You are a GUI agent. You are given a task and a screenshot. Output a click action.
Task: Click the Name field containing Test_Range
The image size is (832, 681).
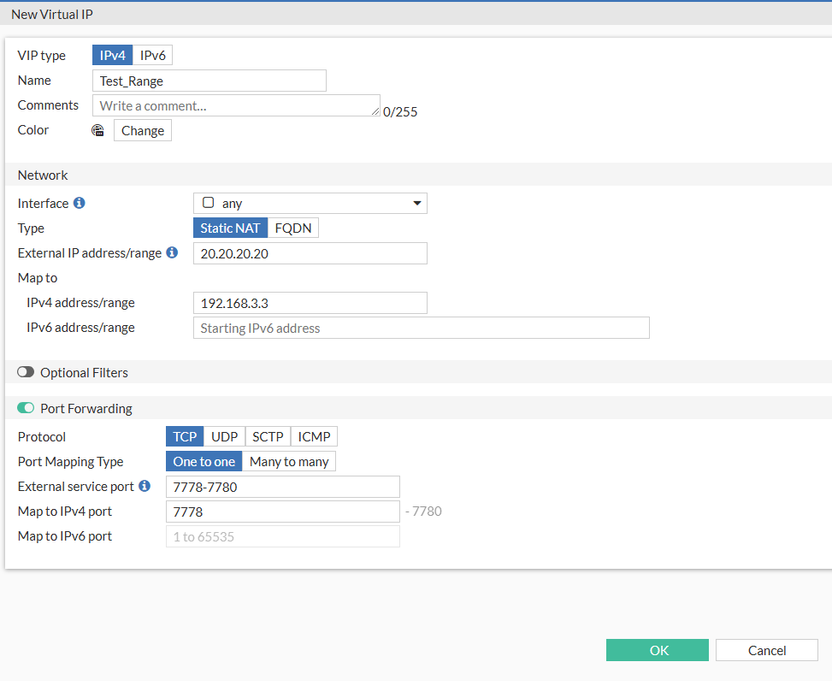(209, 81)
